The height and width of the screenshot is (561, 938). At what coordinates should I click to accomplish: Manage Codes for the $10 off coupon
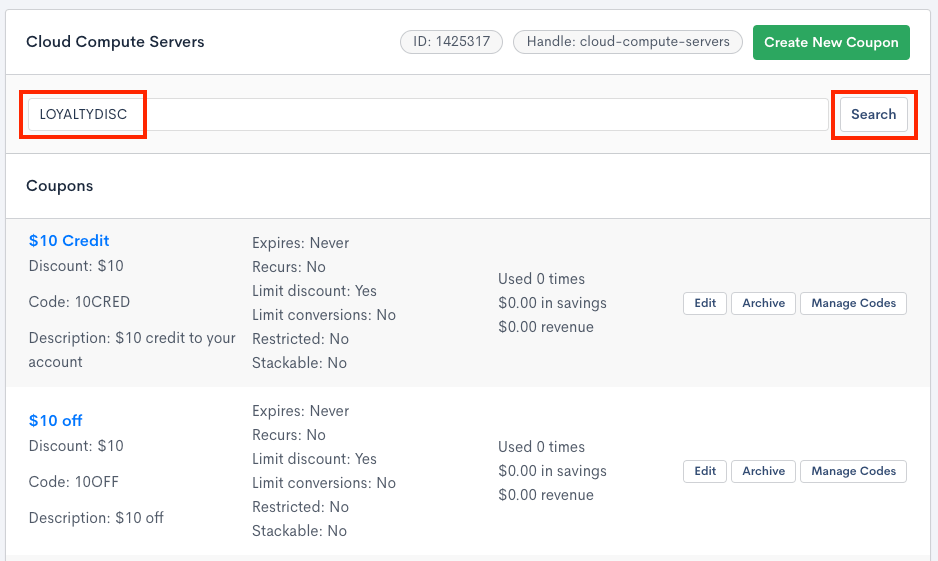[853, 471]
